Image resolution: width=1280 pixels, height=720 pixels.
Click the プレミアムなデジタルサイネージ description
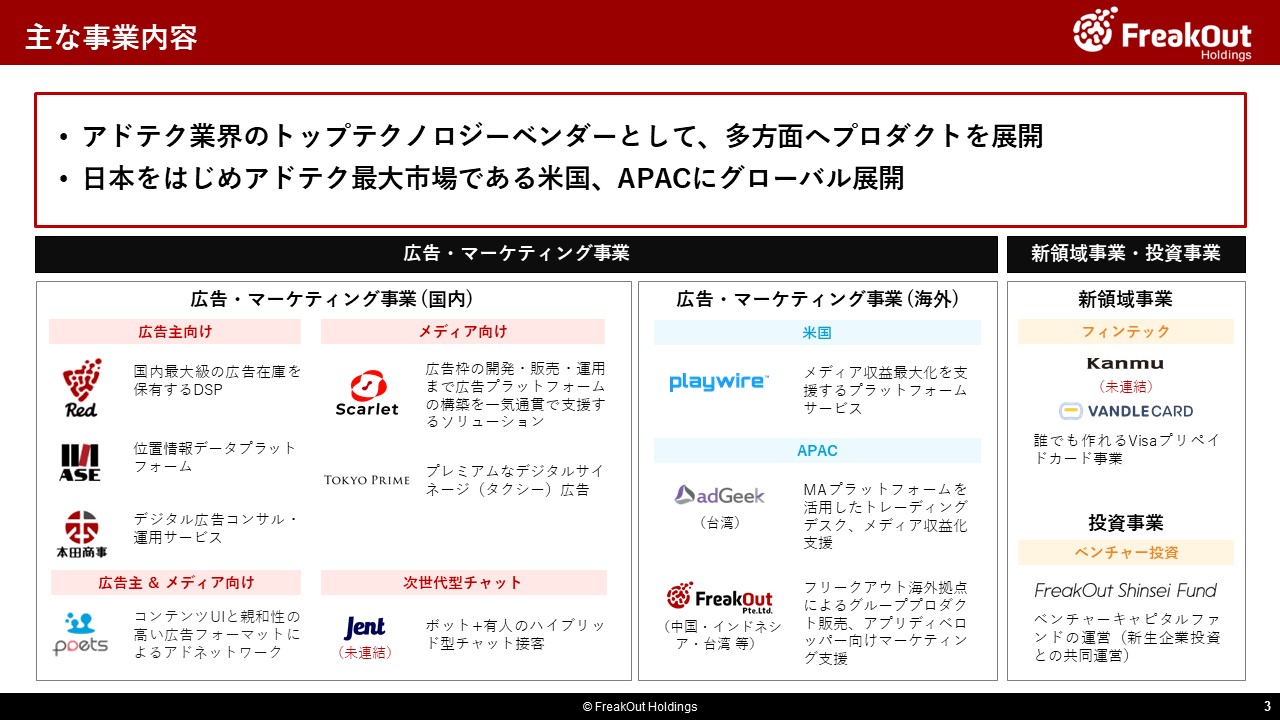point(515,480)
